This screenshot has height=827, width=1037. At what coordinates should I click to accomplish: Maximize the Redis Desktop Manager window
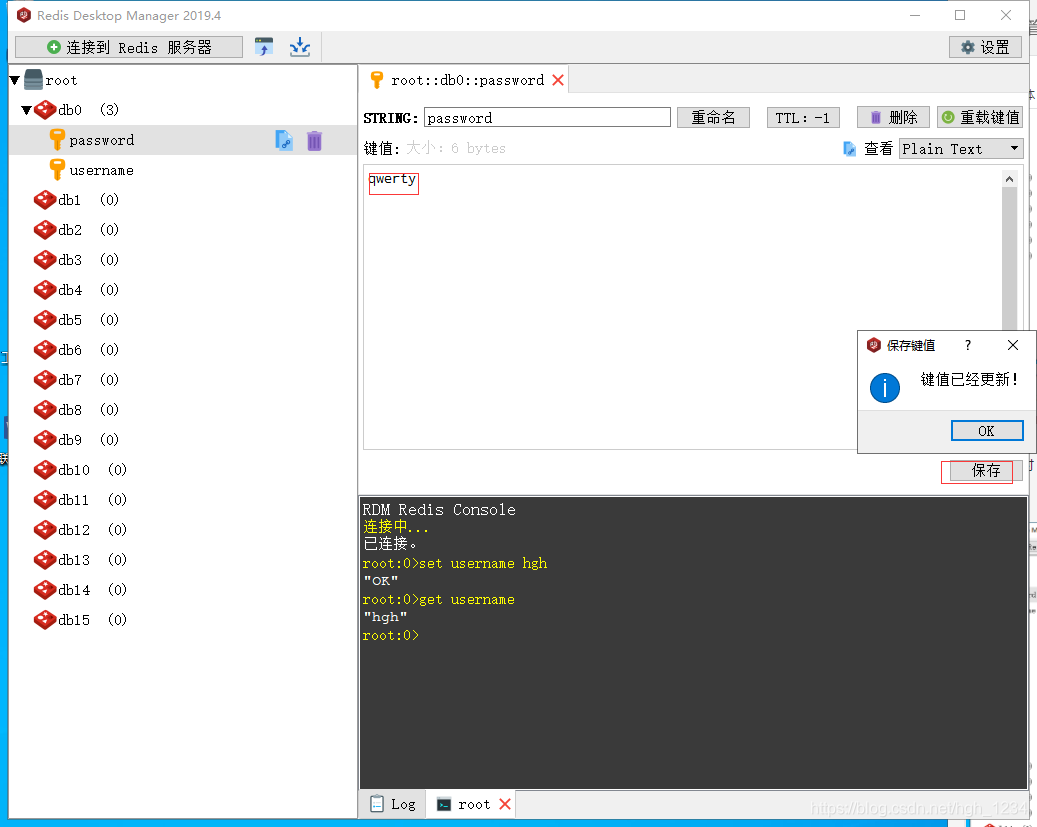(x=960, y=15)
